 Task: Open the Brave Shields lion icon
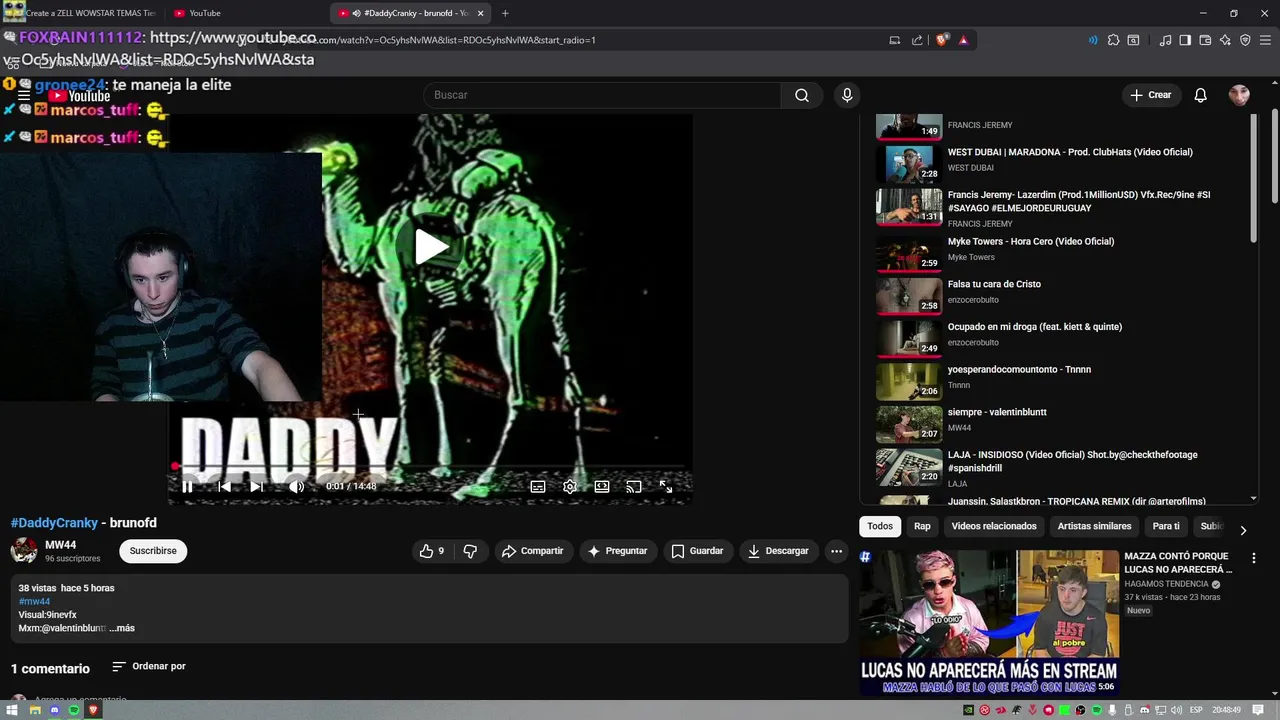coord(942,40)
